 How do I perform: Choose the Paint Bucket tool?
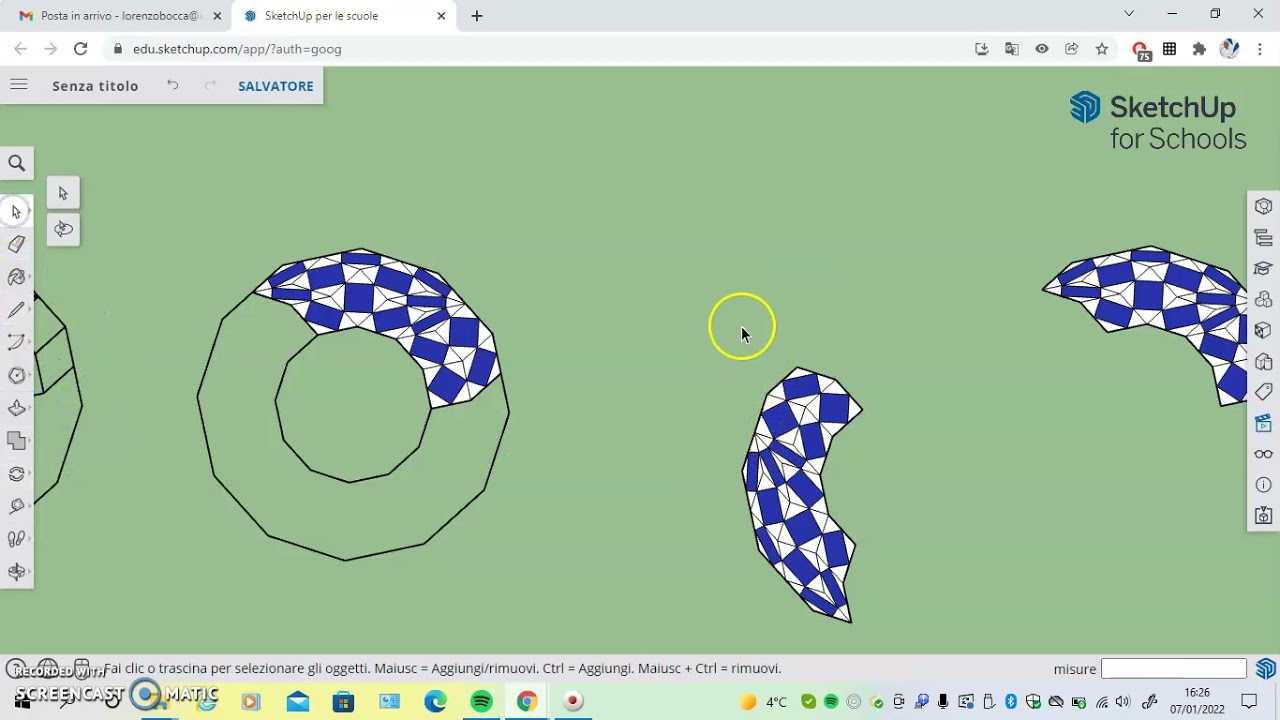(17, 277)
